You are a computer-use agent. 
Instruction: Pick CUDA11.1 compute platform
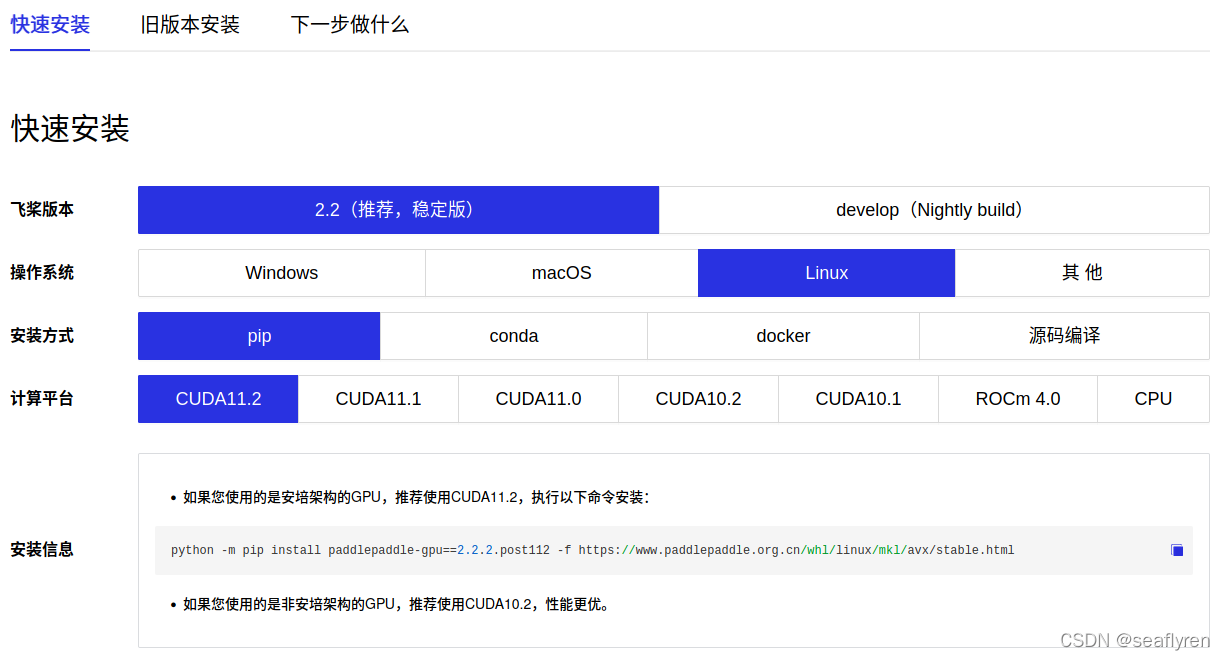tap(378, 399)
